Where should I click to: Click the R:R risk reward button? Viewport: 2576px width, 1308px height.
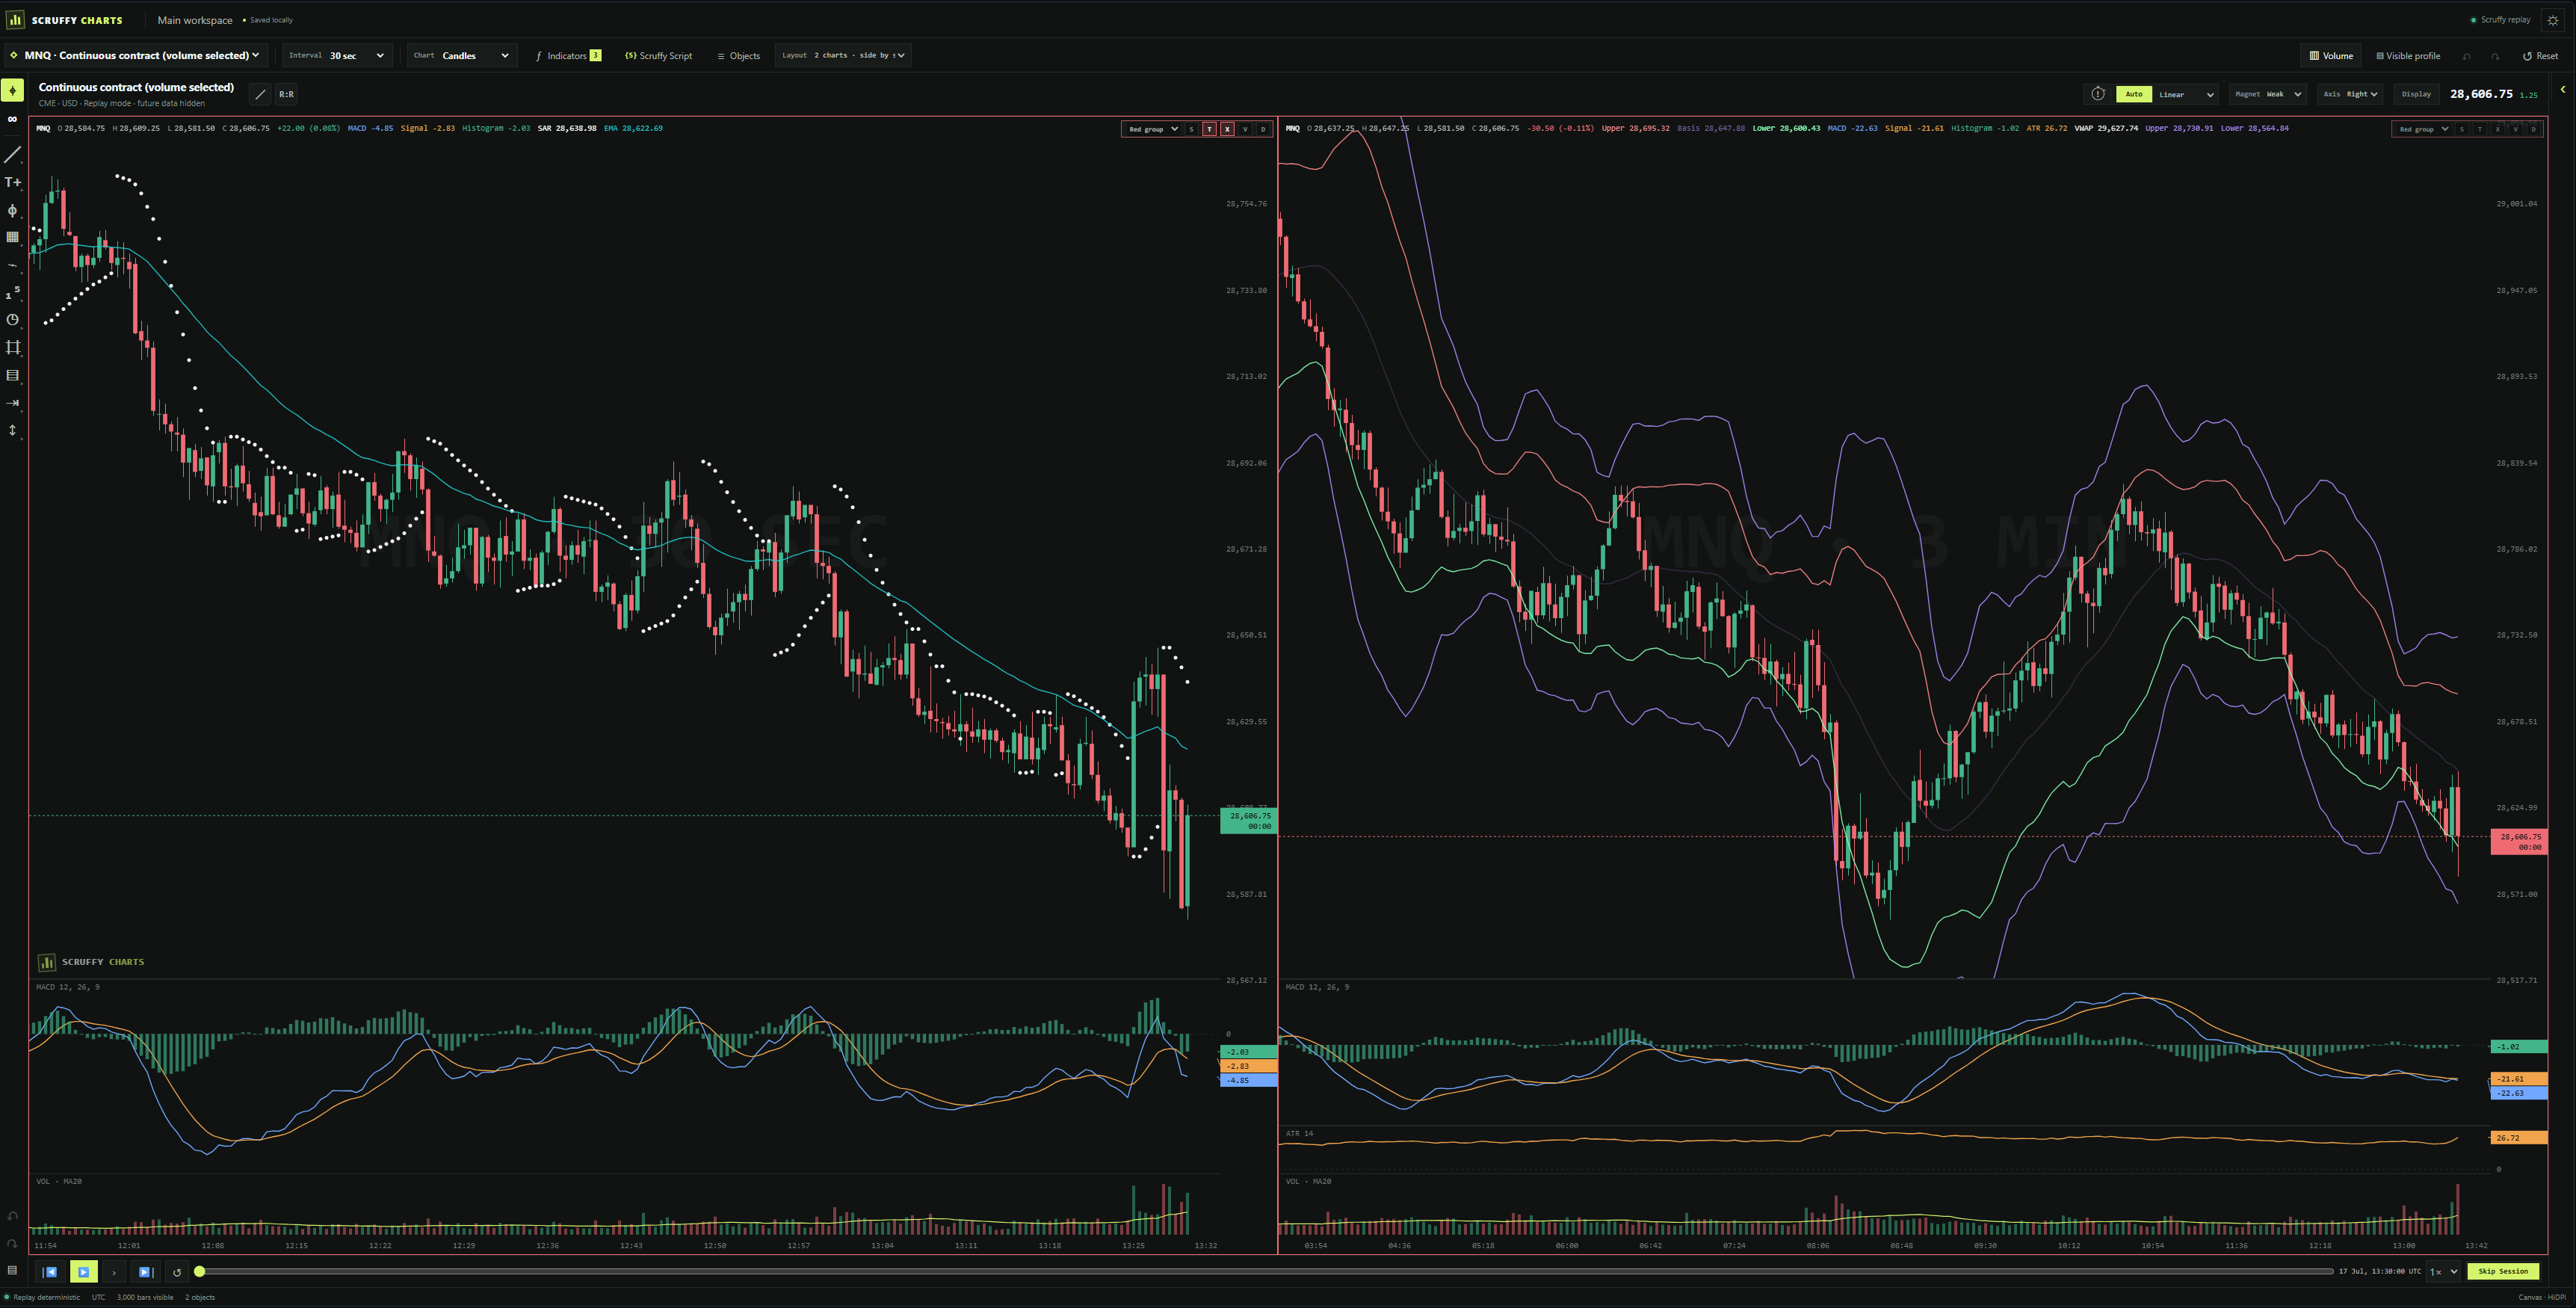pyautogui.click(x=286, y=94)
